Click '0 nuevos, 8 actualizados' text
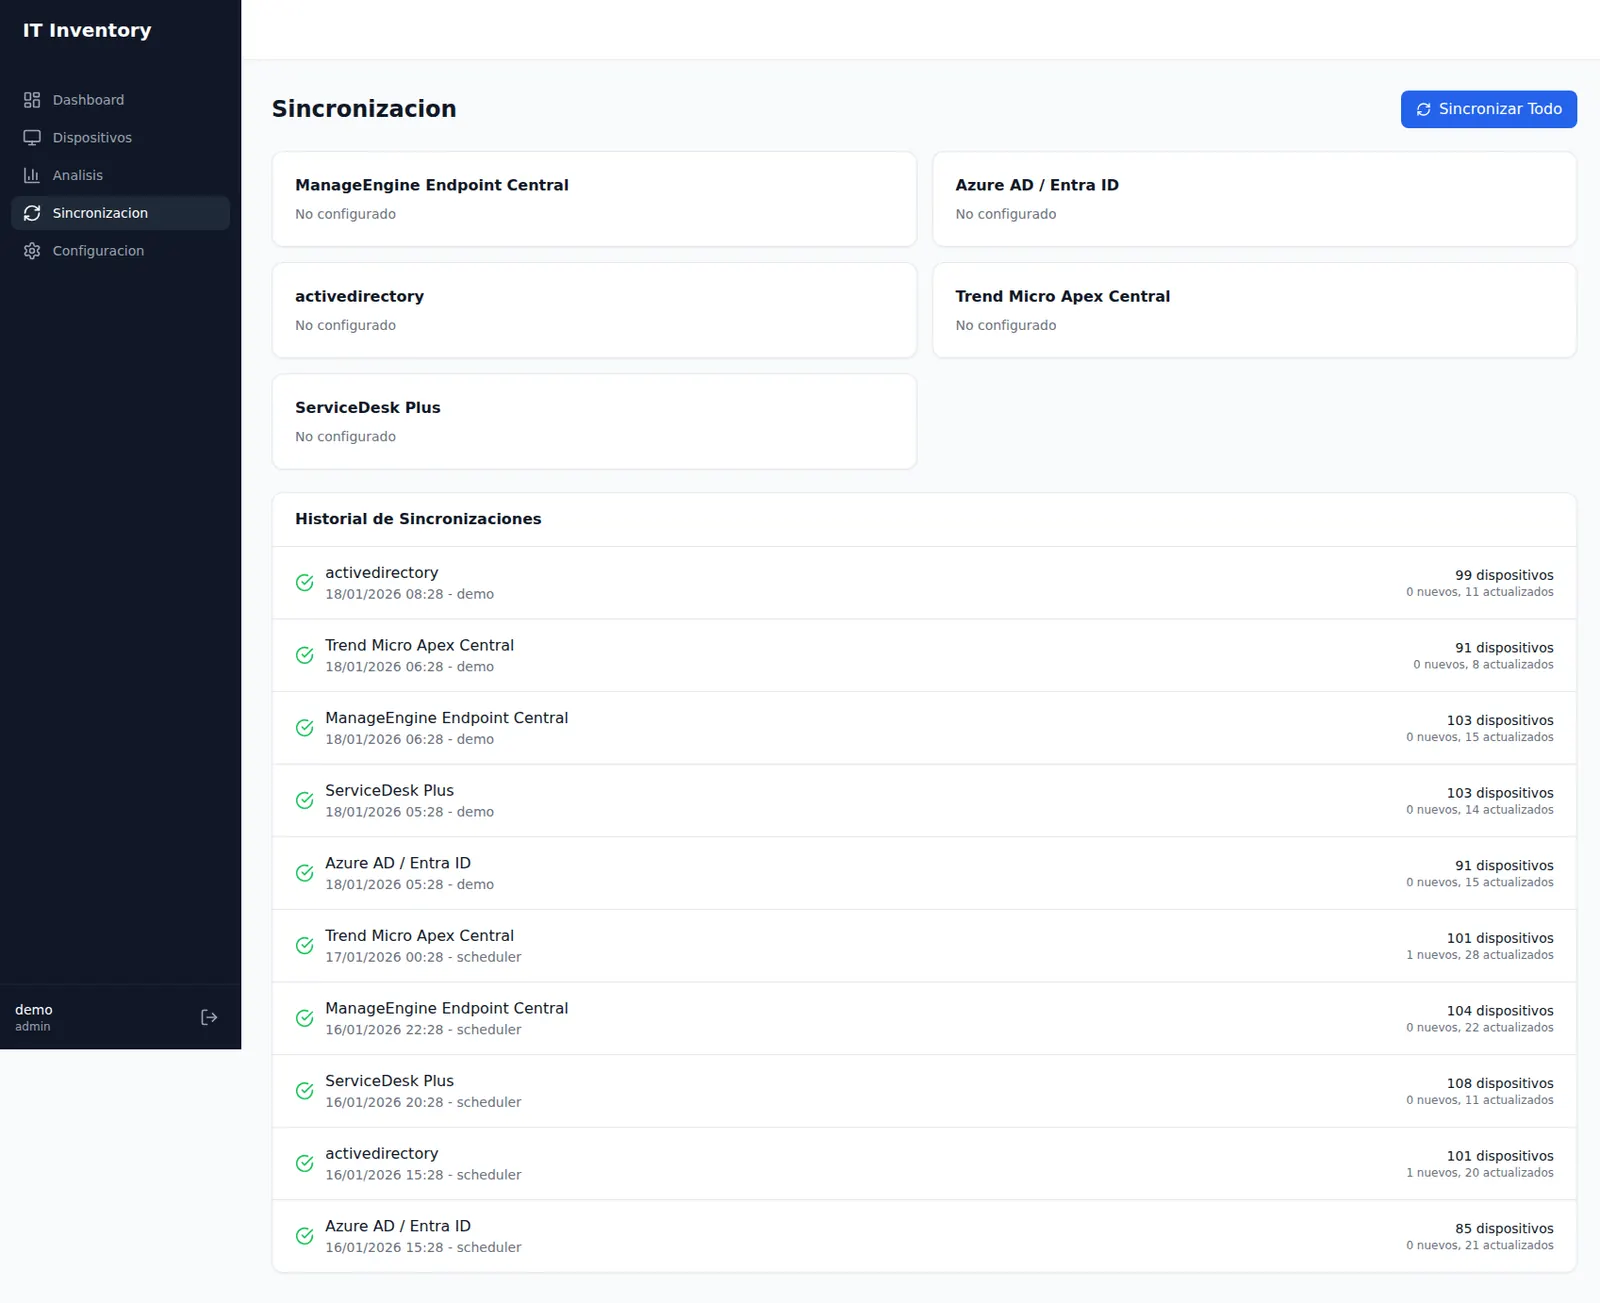 point(1483,664)
